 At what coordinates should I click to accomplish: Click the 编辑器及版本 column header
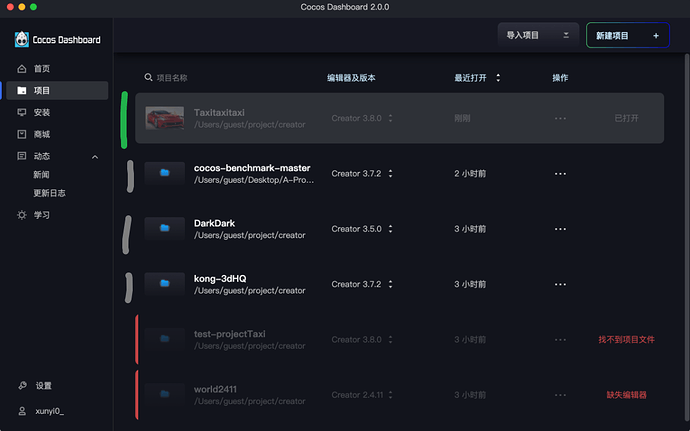pos(351,78)
